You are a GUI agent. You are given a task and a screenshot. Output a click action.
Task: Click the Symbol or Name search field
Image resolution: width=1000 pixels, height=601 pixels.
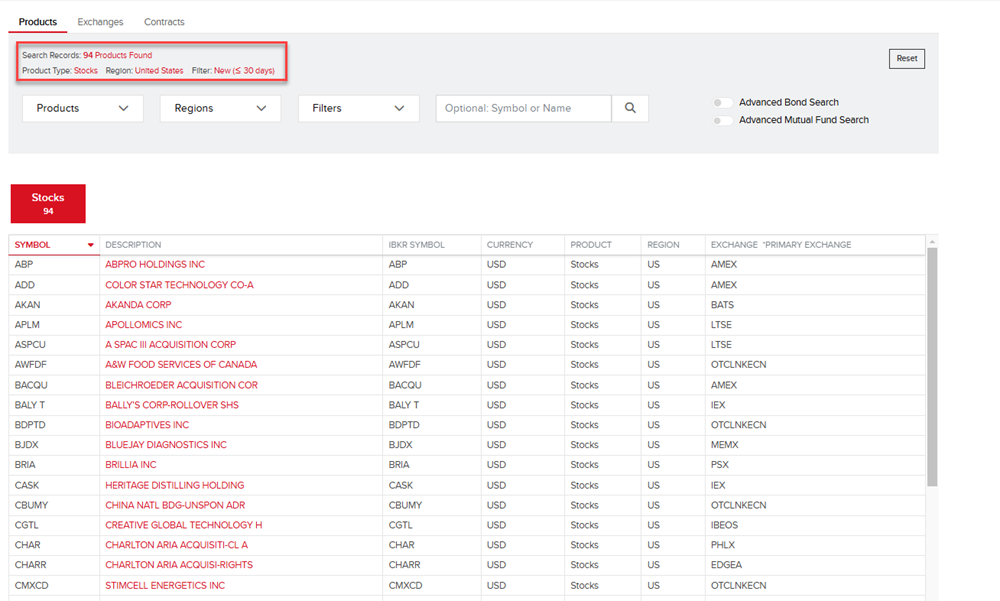pyautogui.click(x=524, y=108)
